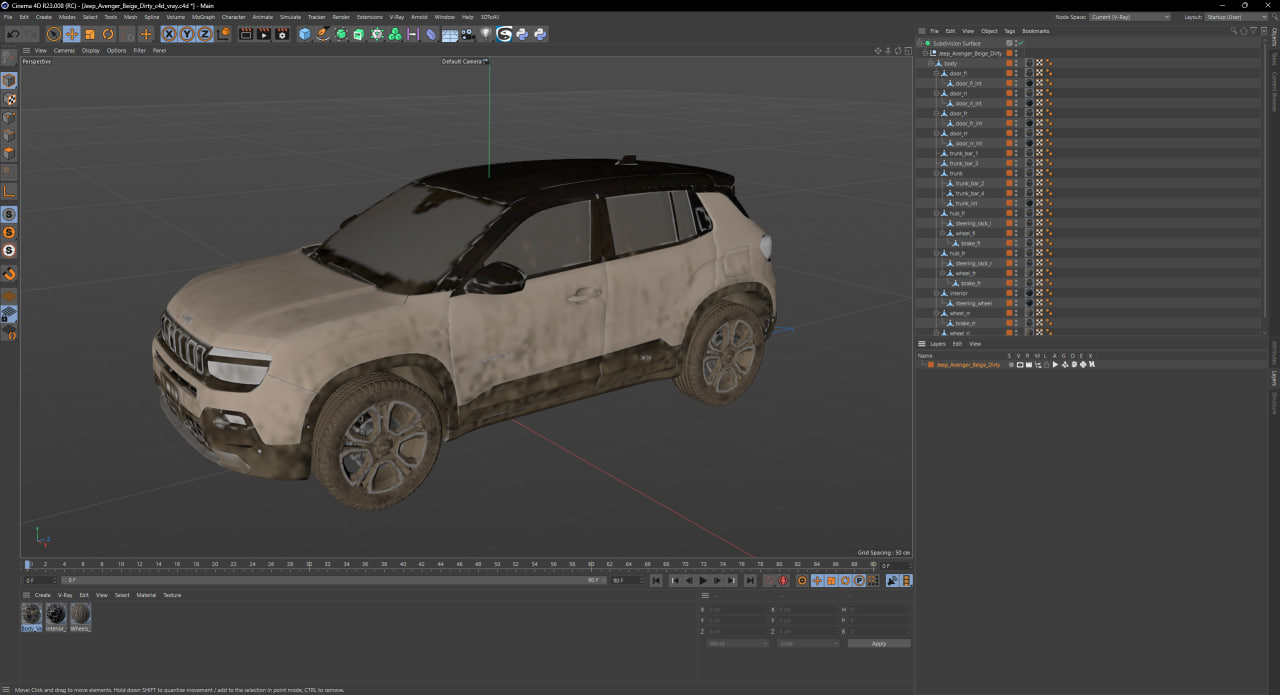The image size is (1280, 695).
Task: Open the Extensions menu
Action: pos(370,17)
